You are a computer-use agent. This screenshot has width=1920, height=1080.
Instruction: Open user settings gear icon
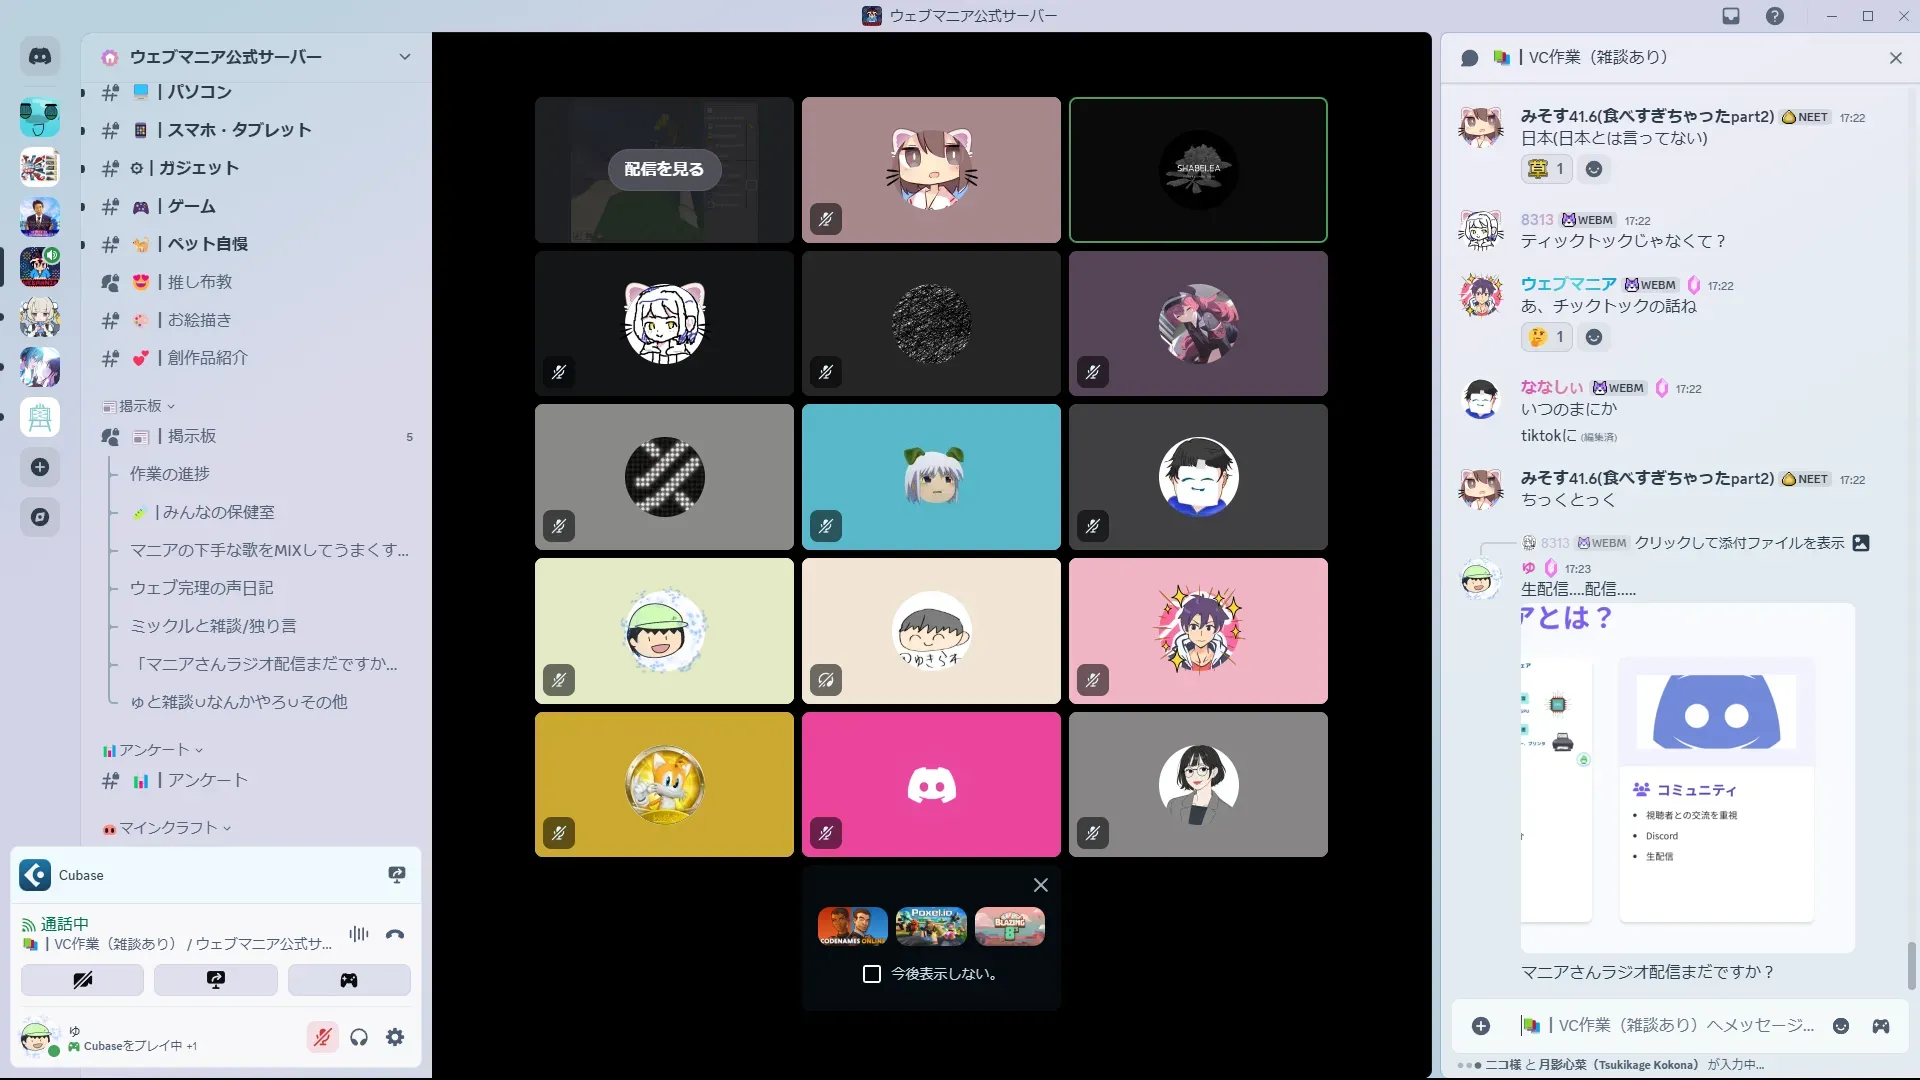click(x=395, y=1037)
